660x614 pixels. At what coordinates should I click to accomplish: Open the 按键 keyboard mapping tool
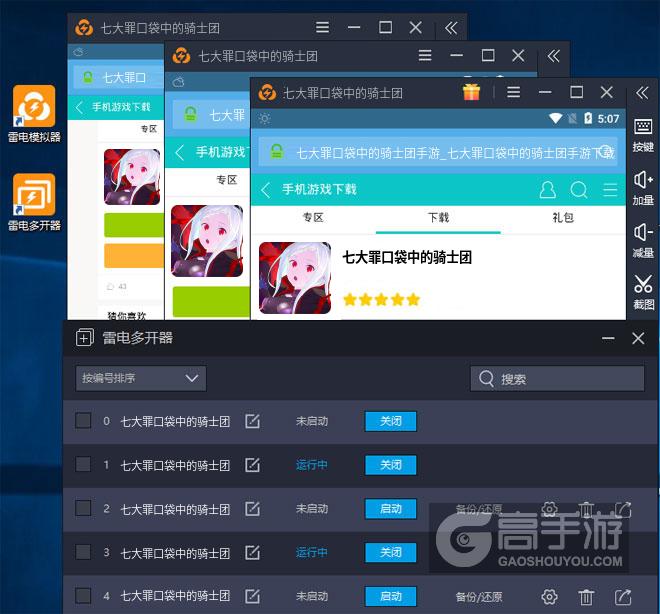tap(643, 135)
